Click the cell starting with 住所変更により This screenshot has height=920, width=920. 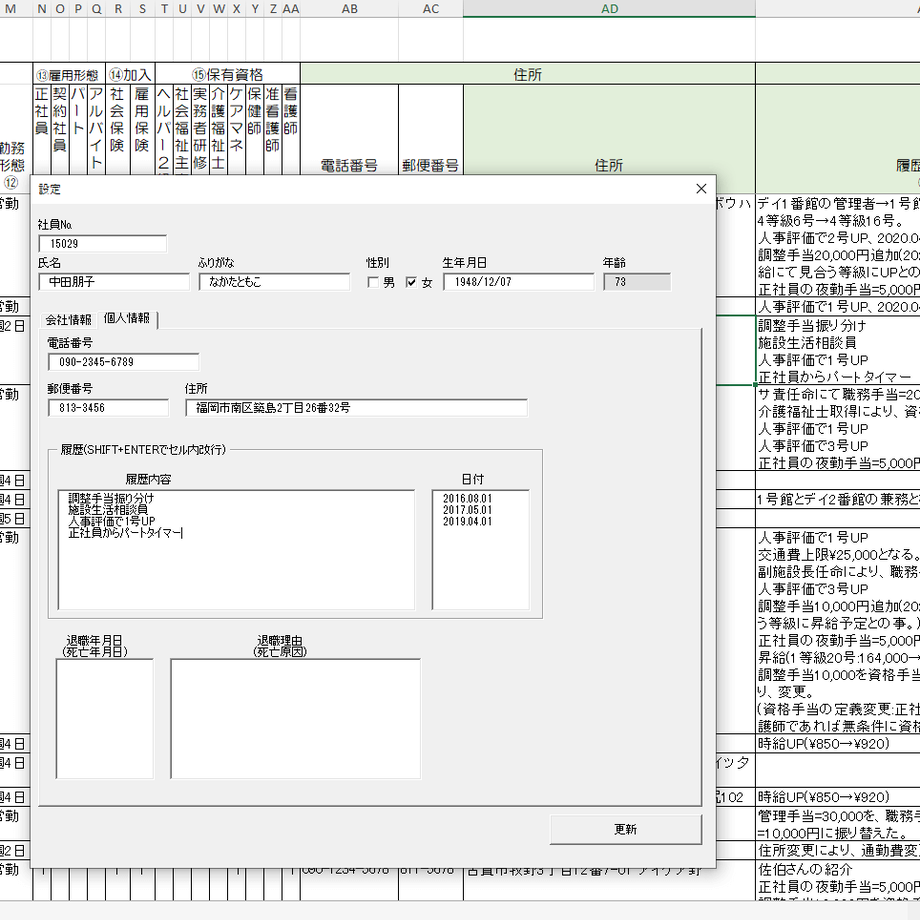tap(838, 850)
